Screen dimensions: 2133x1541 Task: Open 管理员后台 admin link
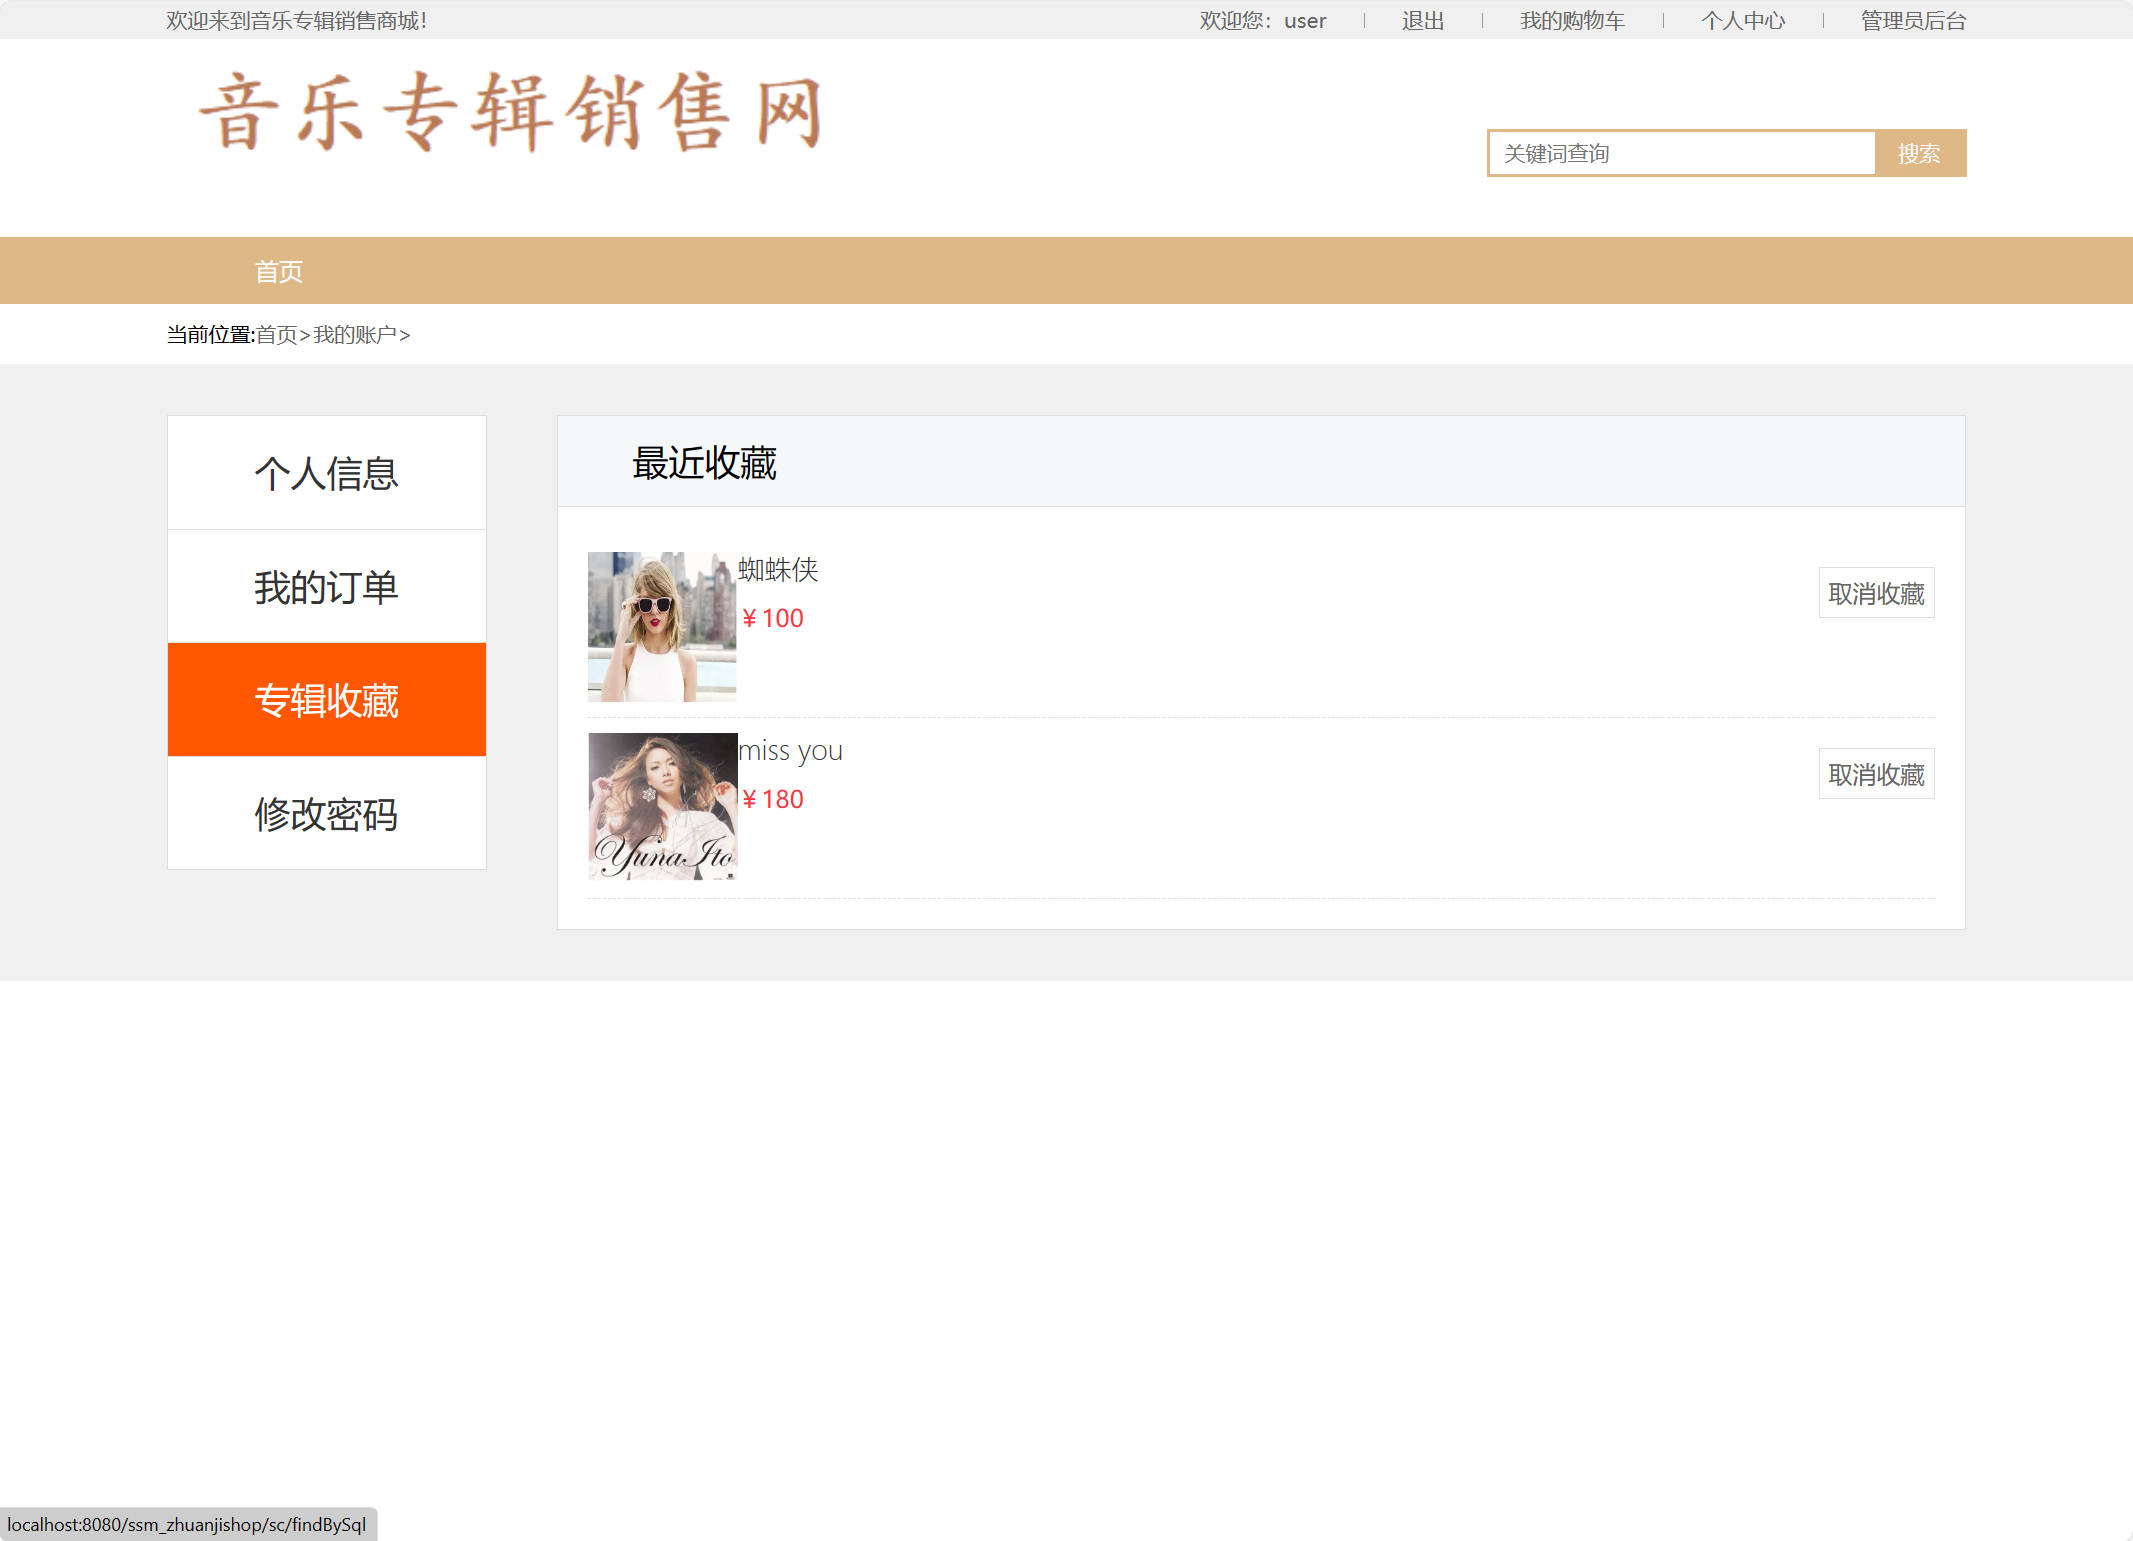pos(1912,21)
